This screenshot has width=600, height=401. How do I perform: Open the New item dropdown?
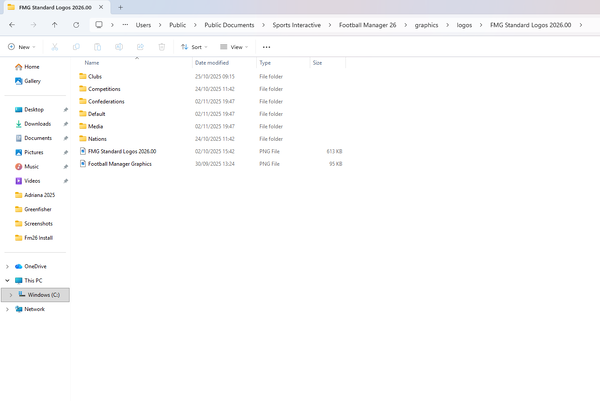point(22,47)
